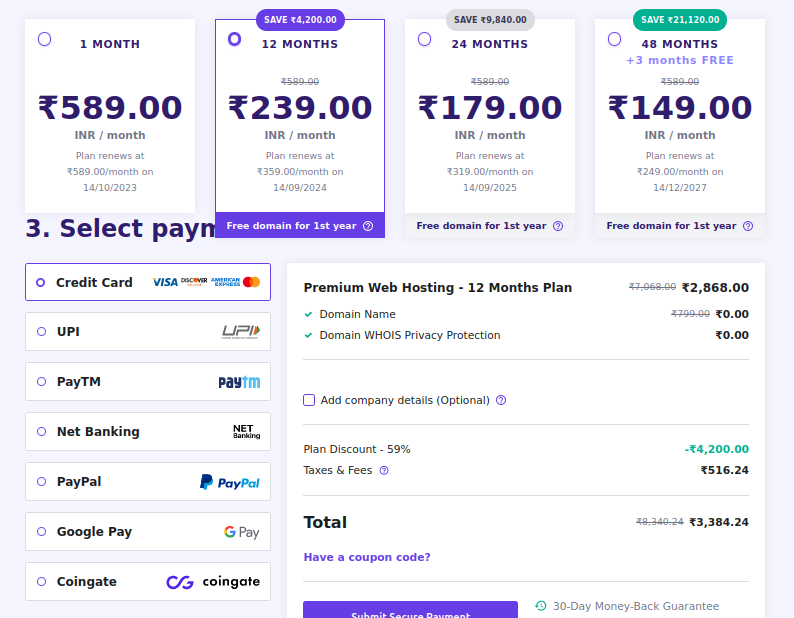Viewport: 794px width, 618px height.
Task: Click help icon beside Add company details
Action: [x=501, y=400]
